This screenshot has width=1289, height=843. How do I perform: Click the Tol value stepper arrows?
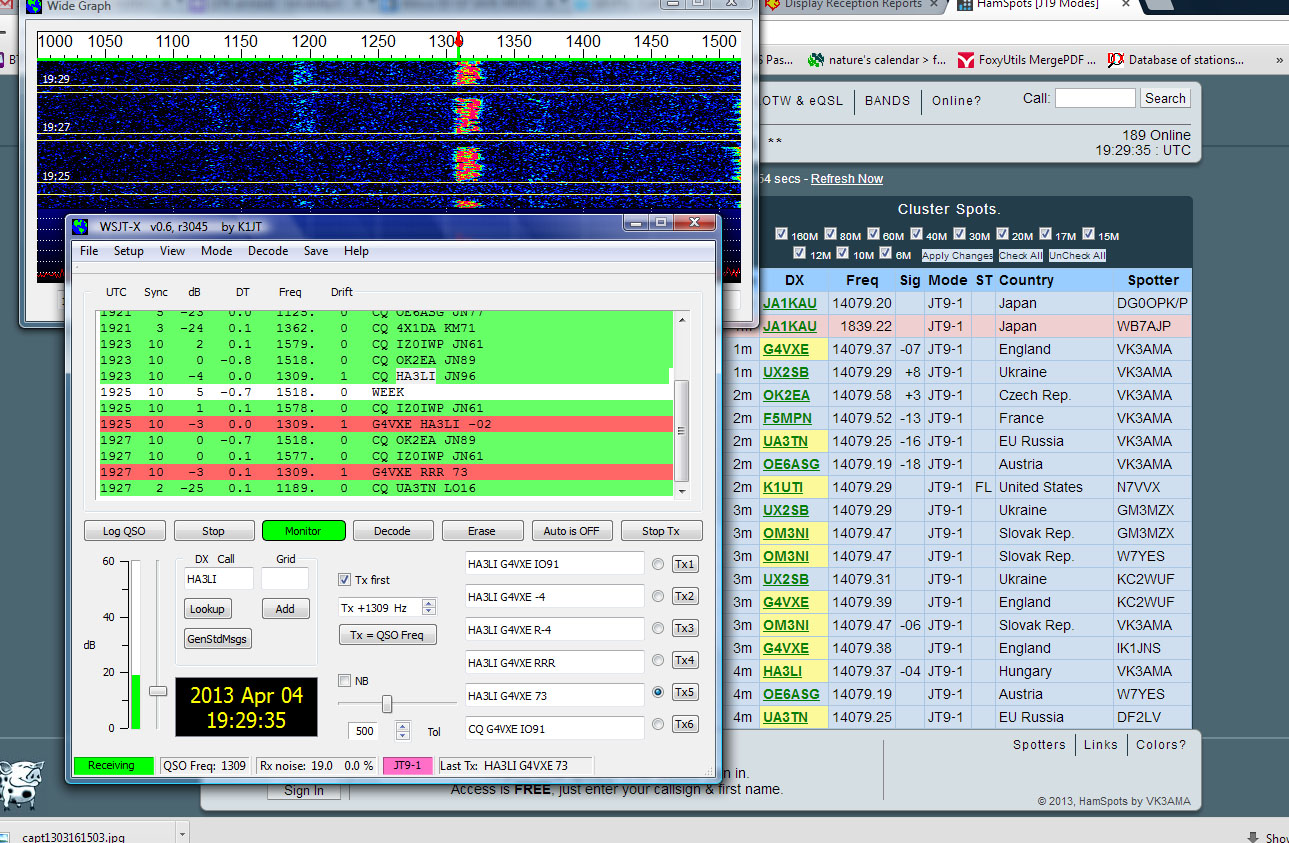(x=402, y=730)
